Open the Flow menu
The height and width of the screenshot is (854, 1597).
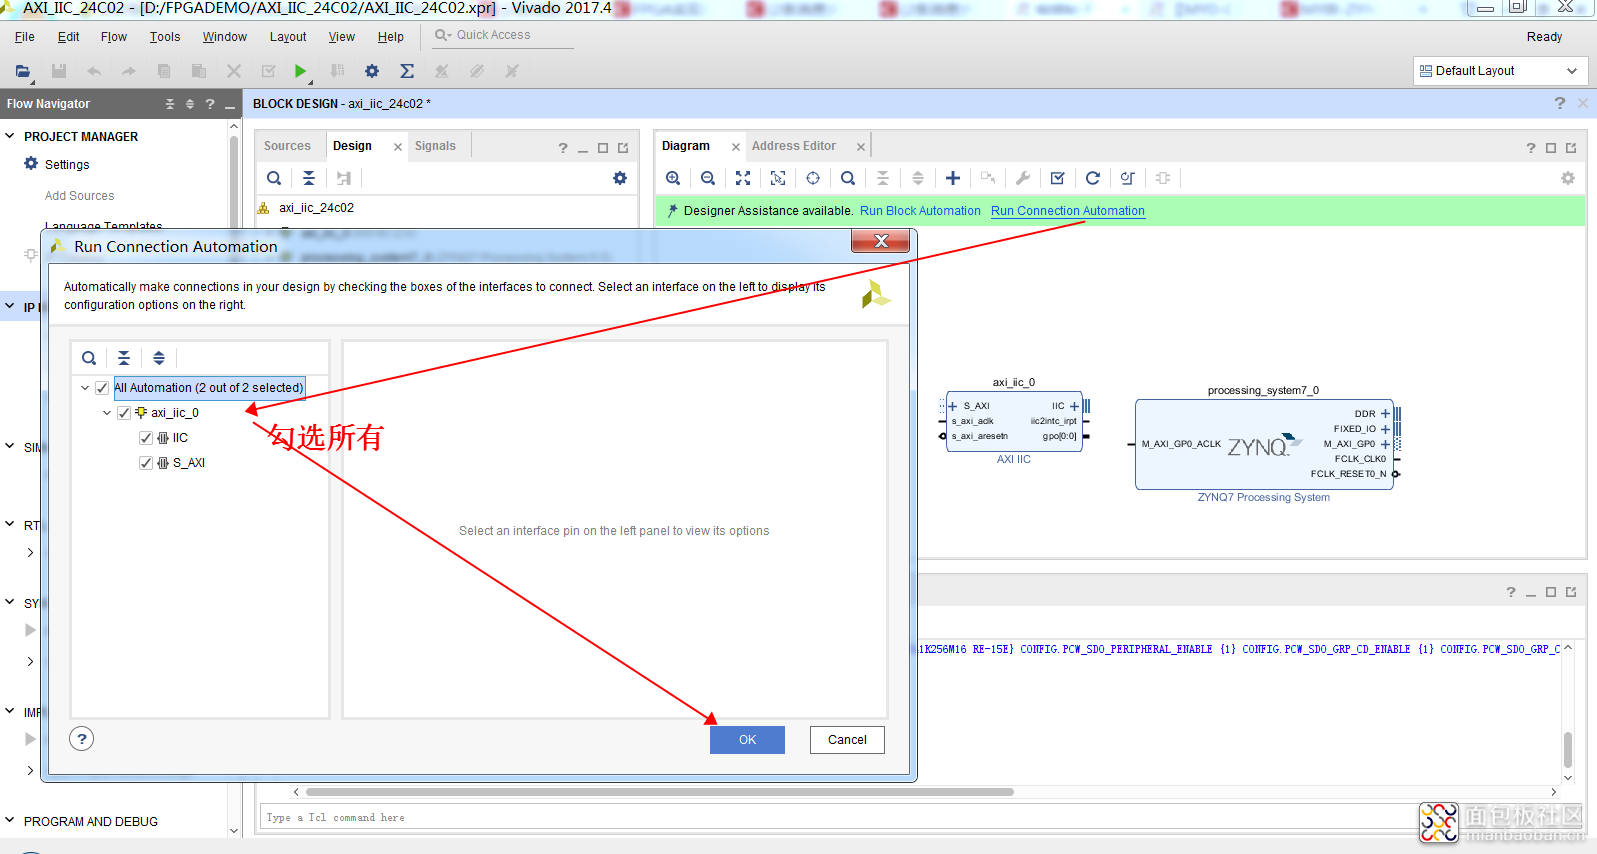tap(114, 37)
